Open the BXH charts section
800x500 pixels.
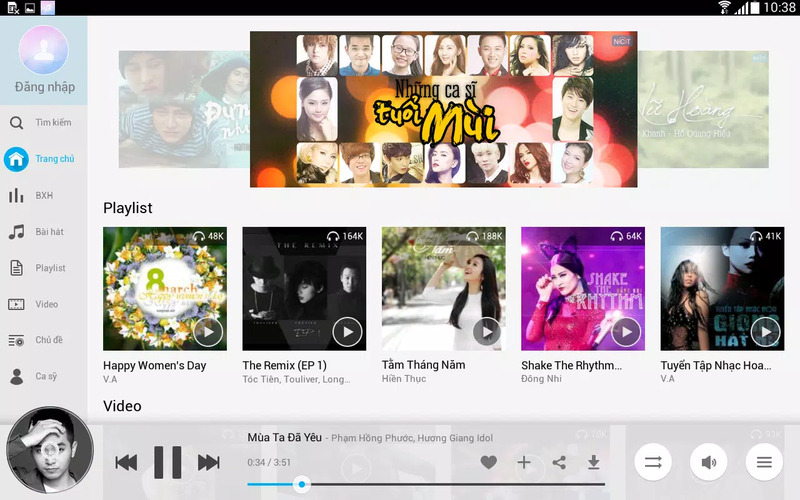(43, 195)
